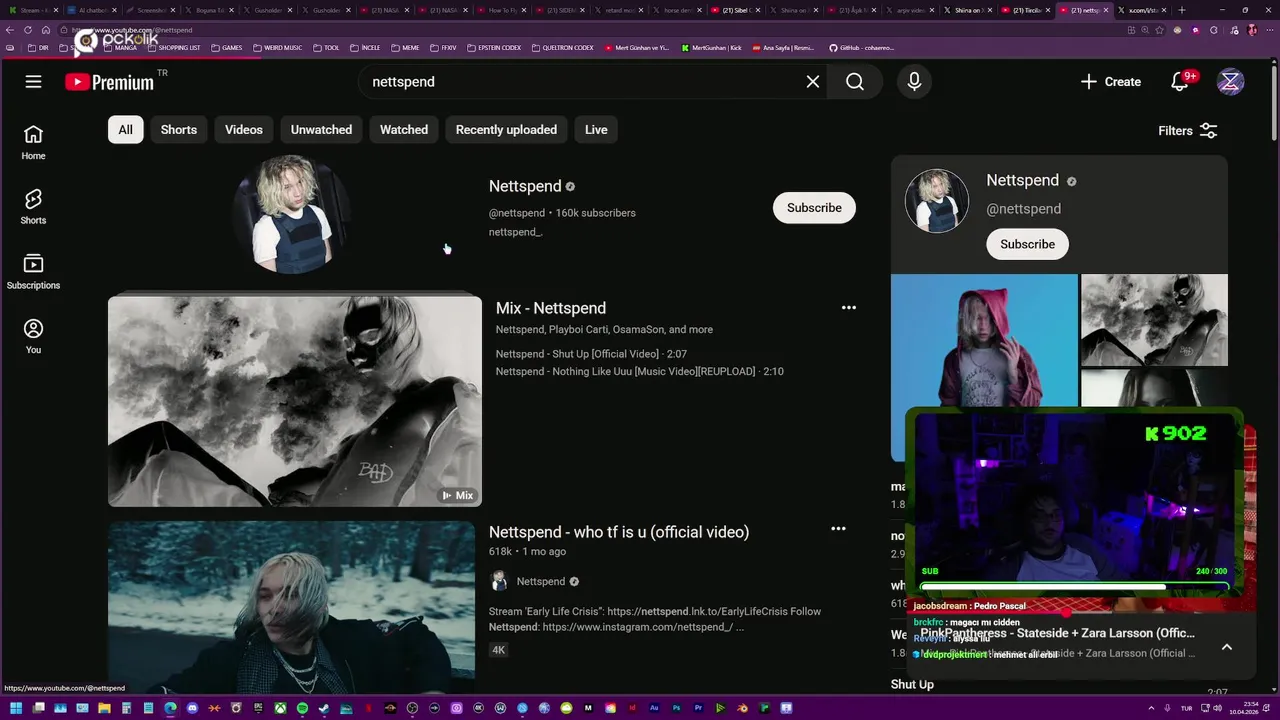Open more options for Mix - Nettspend

[849, 308]
